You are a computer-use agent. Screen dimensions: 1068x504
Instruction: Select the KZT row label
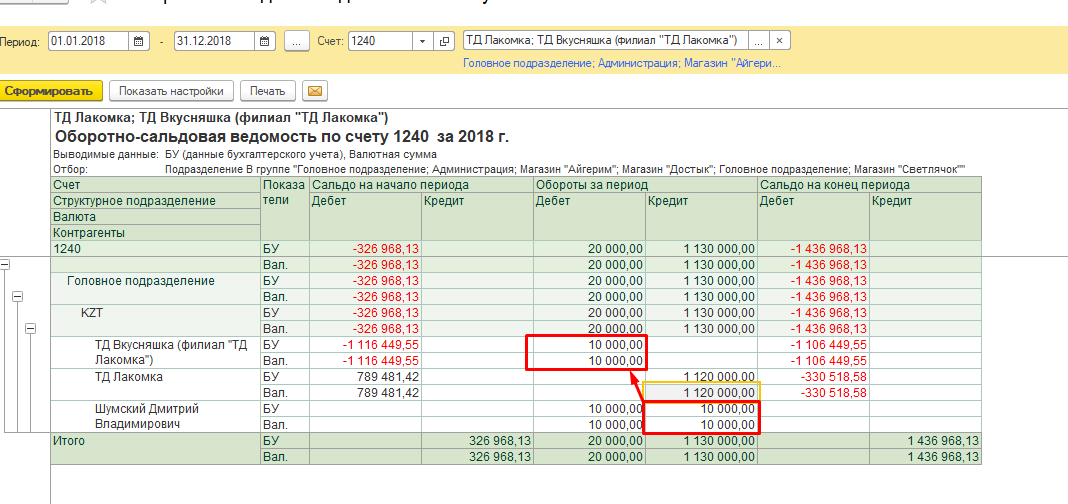[x=91, y=313]
